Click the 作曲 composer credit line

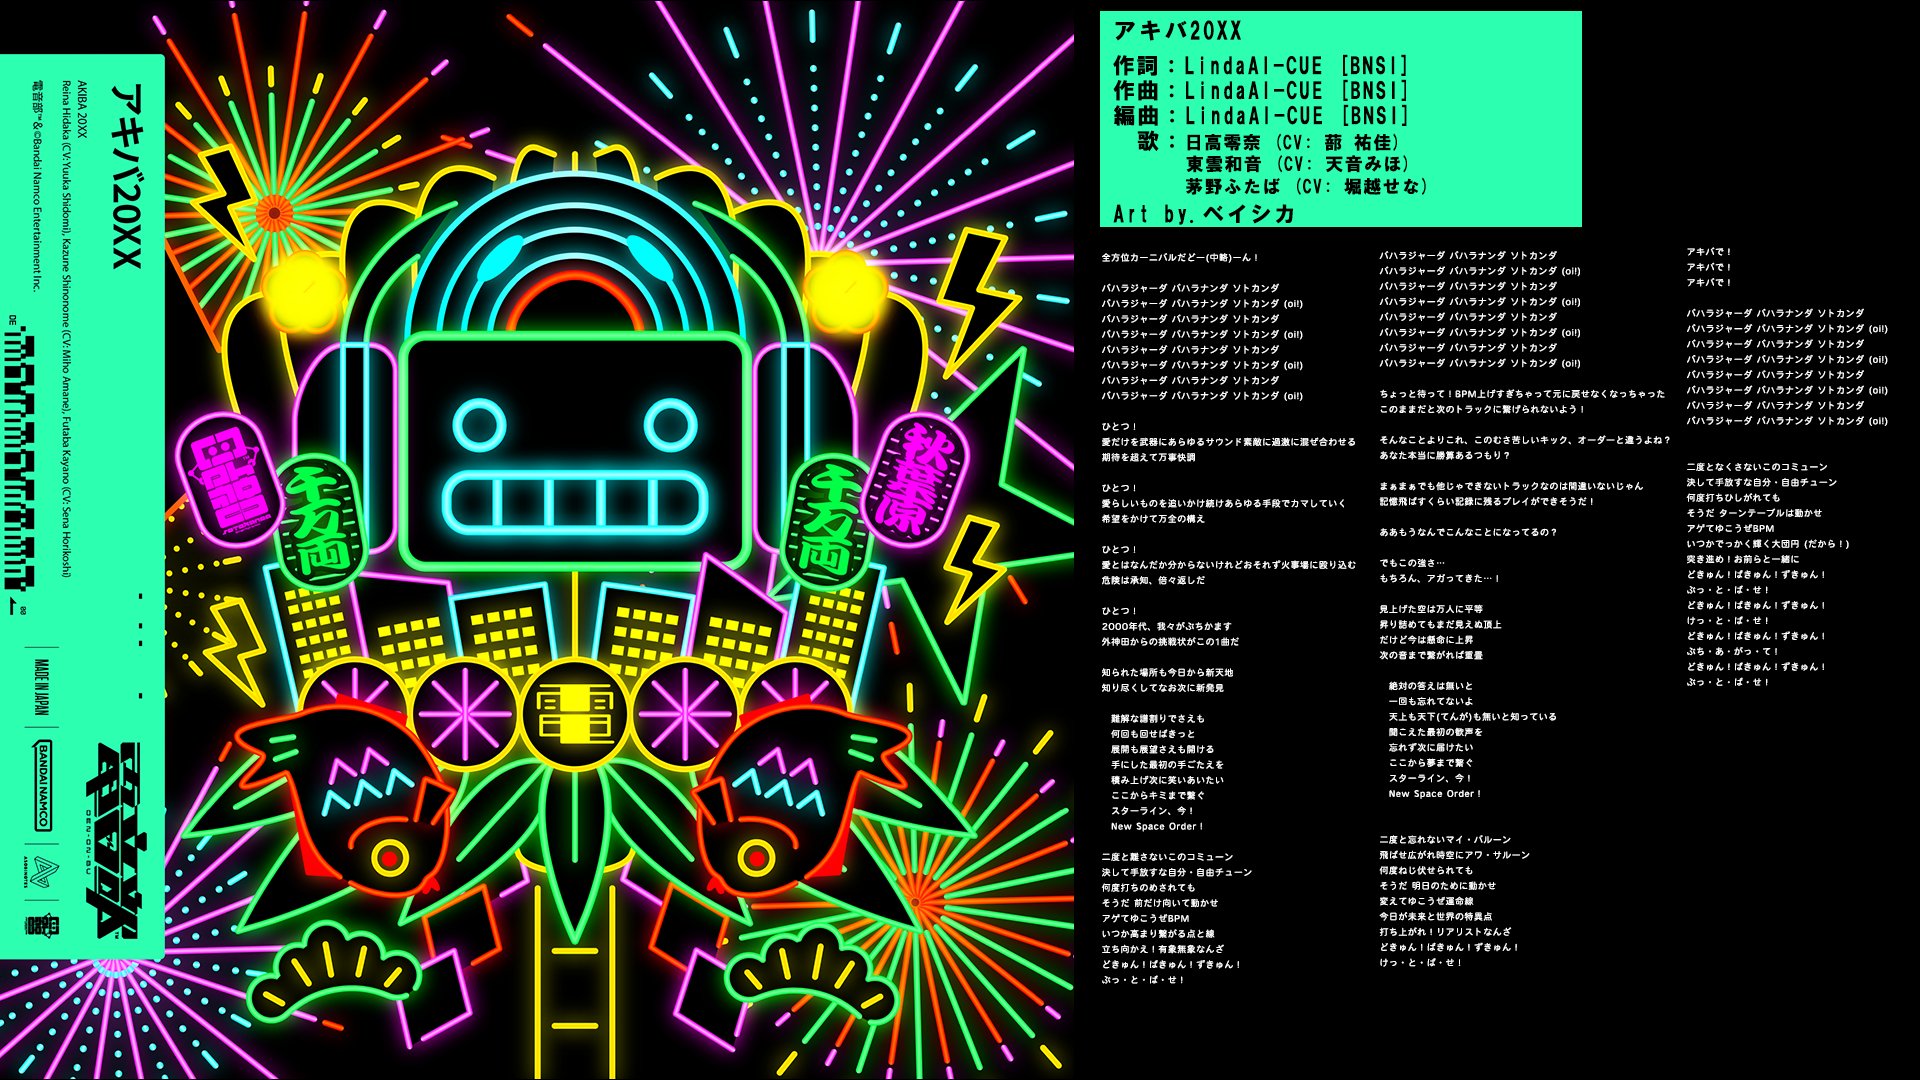click(x=1261, y=91)
